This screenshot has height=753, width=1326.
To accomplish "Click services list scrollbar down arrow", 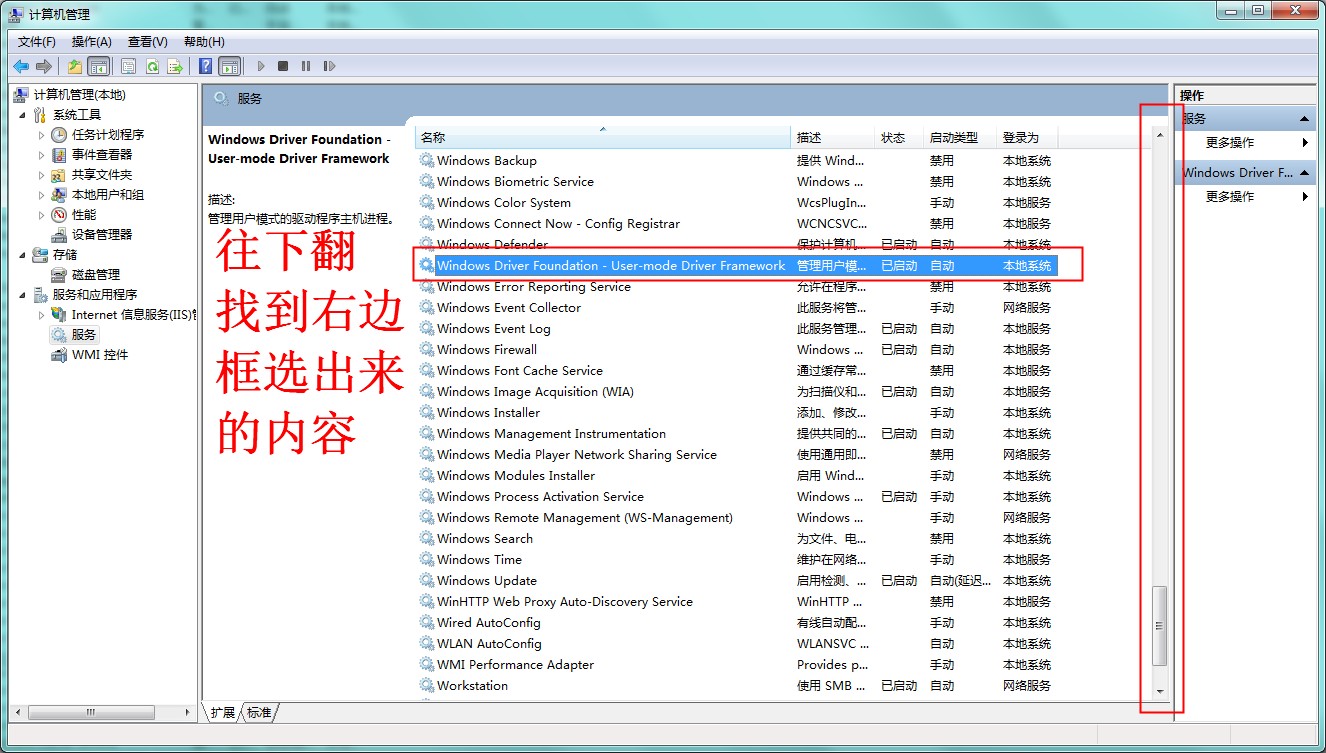I will click(x=1160, y=691).
